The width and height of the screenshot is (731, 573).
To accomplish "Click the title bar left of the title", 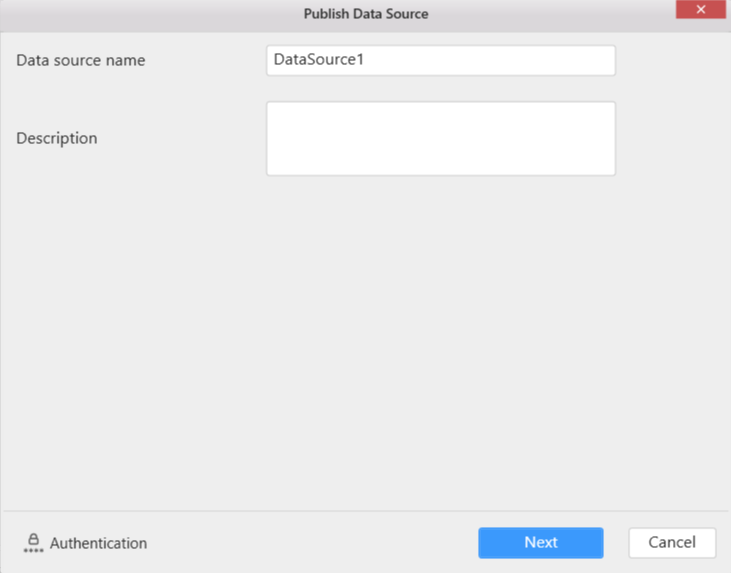I will coord(150,14).
